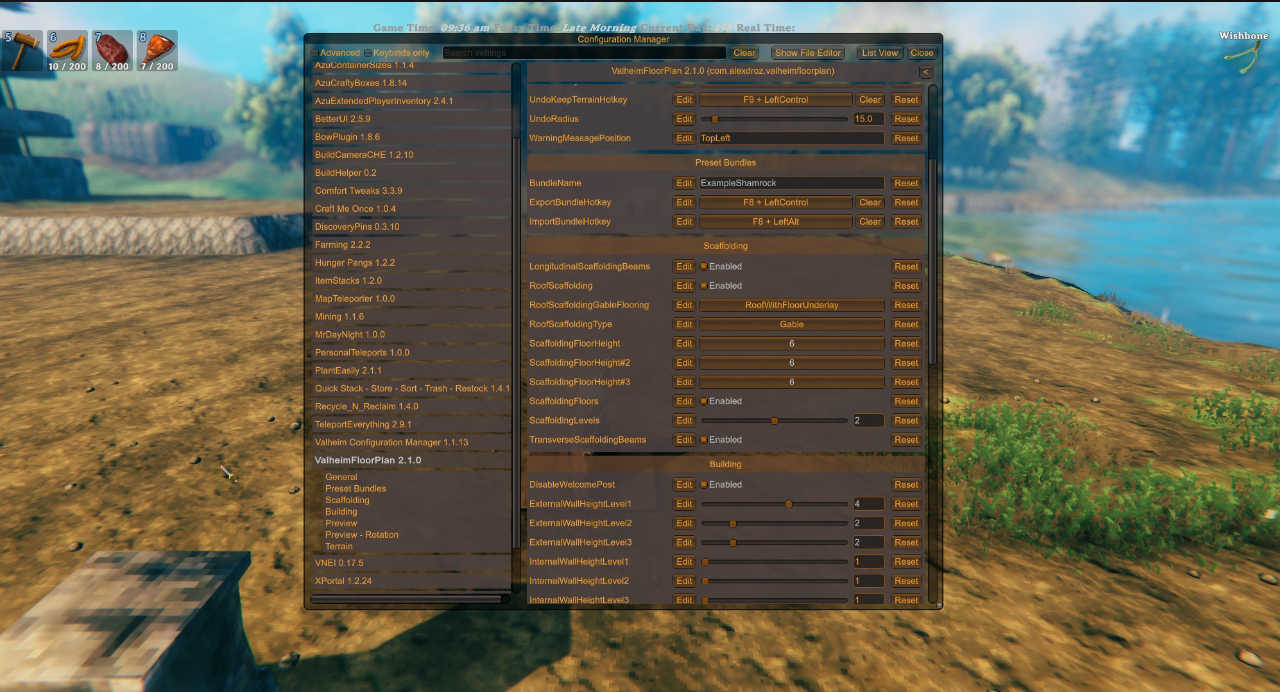Click the Search settings field
This screenshot has width=1280, height=692.
click(x=584, y=53)
